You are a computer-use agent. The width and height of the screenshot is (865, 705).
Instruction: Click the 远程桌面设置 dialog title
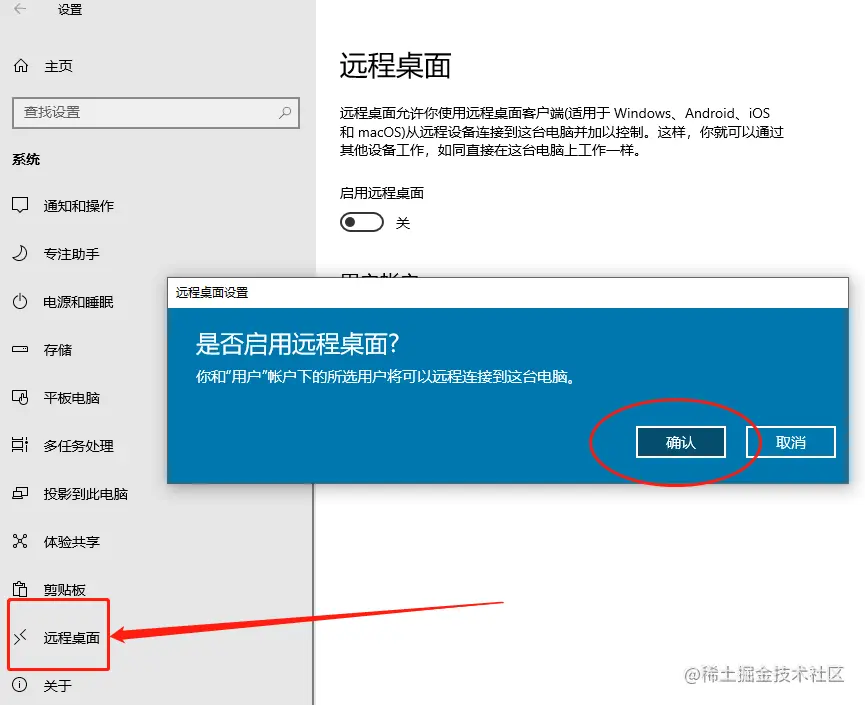pyautogui.click(x=212, y=292)
